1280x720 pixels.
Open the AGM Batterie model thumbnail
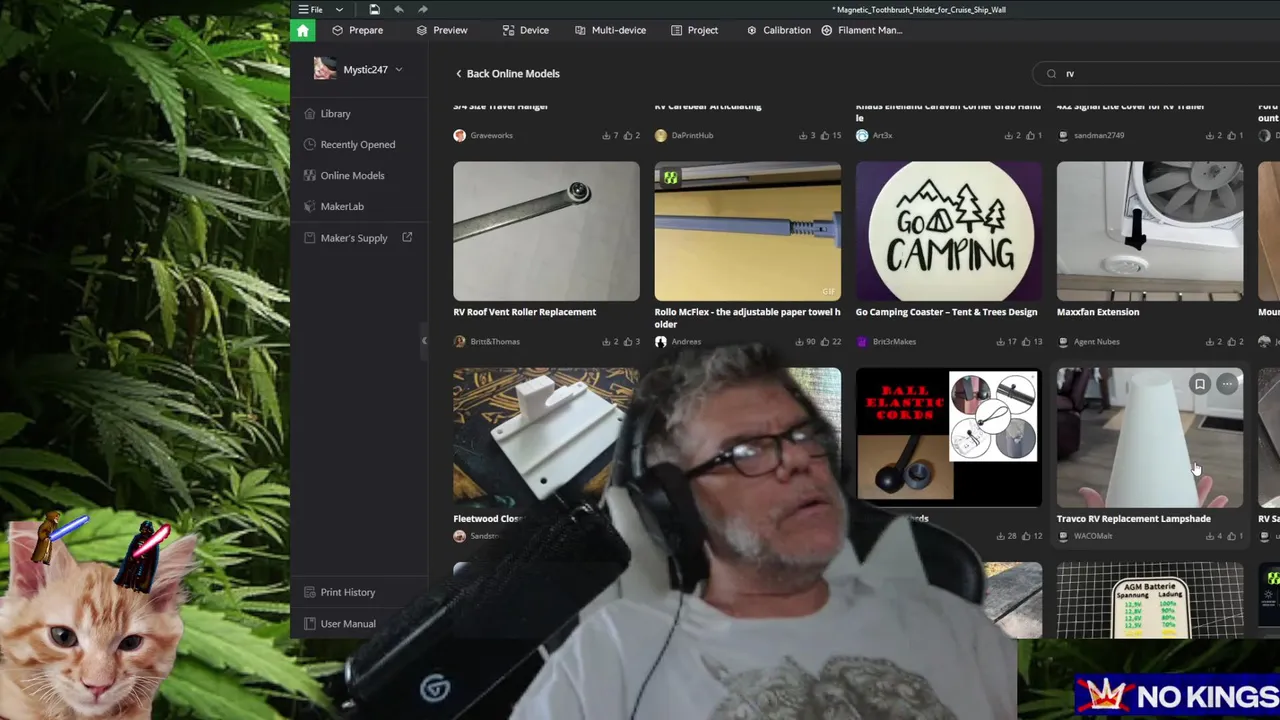(1150, 600)
